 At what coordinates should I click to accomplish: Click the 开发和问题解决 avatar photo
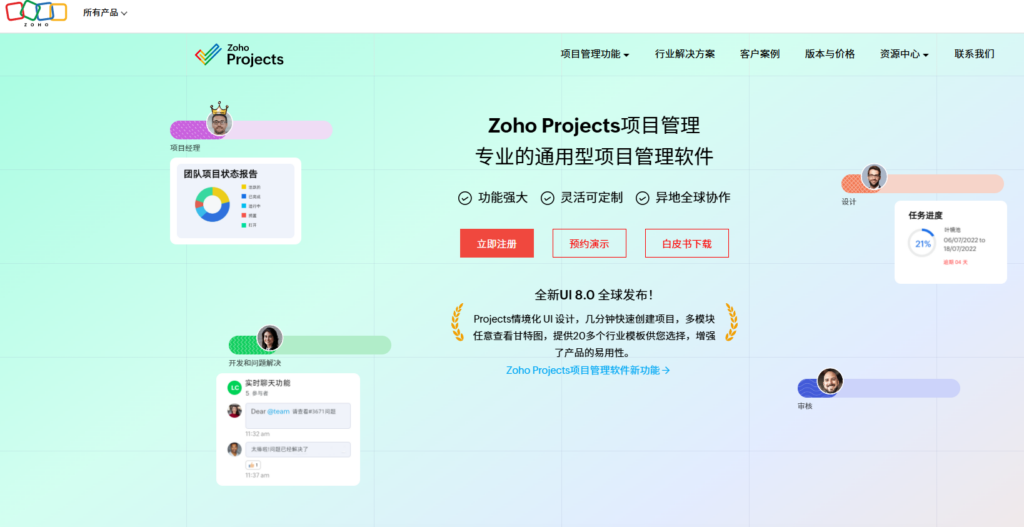tap(270, 338)
